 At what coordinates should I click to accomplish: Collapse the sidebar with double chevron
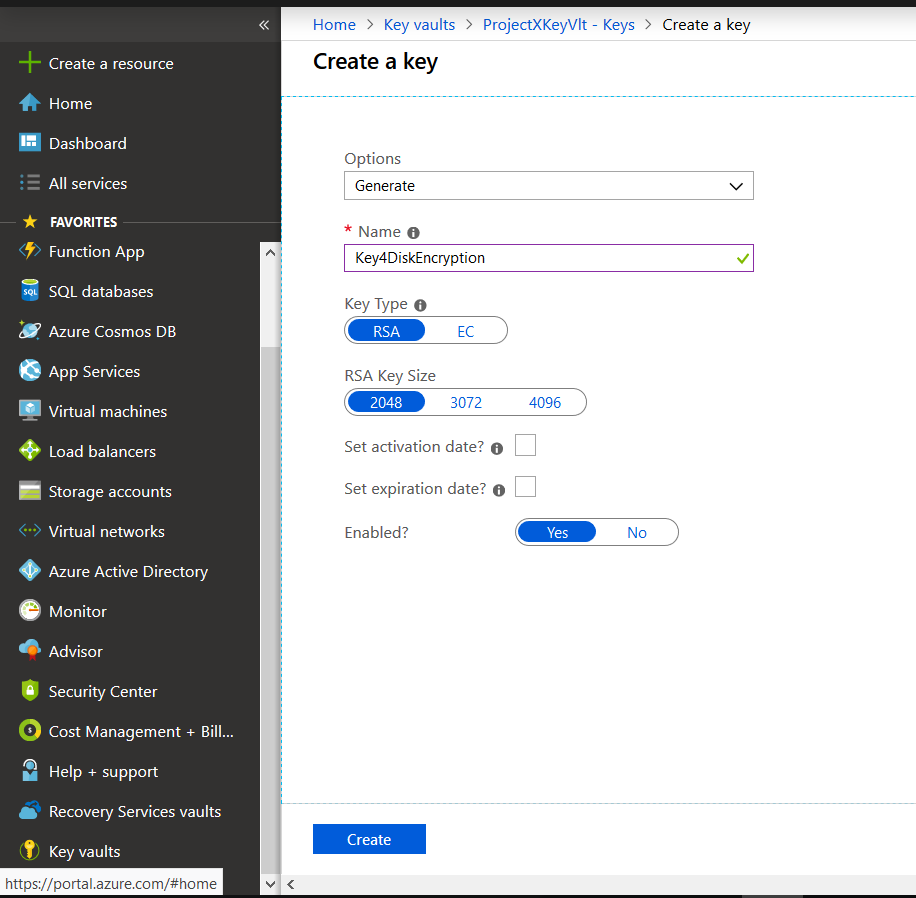coord(264,25)
